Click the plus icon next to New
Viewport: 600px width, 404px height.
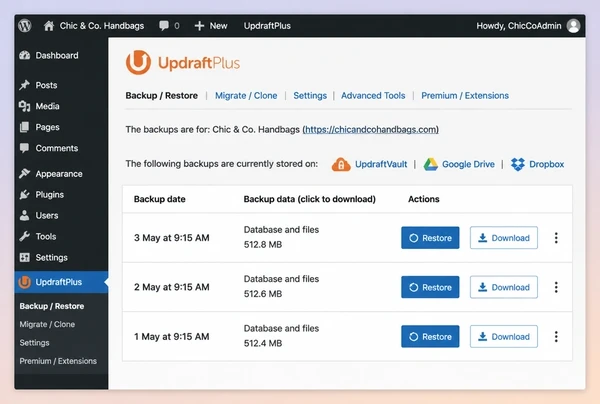(x=199, y=26)
